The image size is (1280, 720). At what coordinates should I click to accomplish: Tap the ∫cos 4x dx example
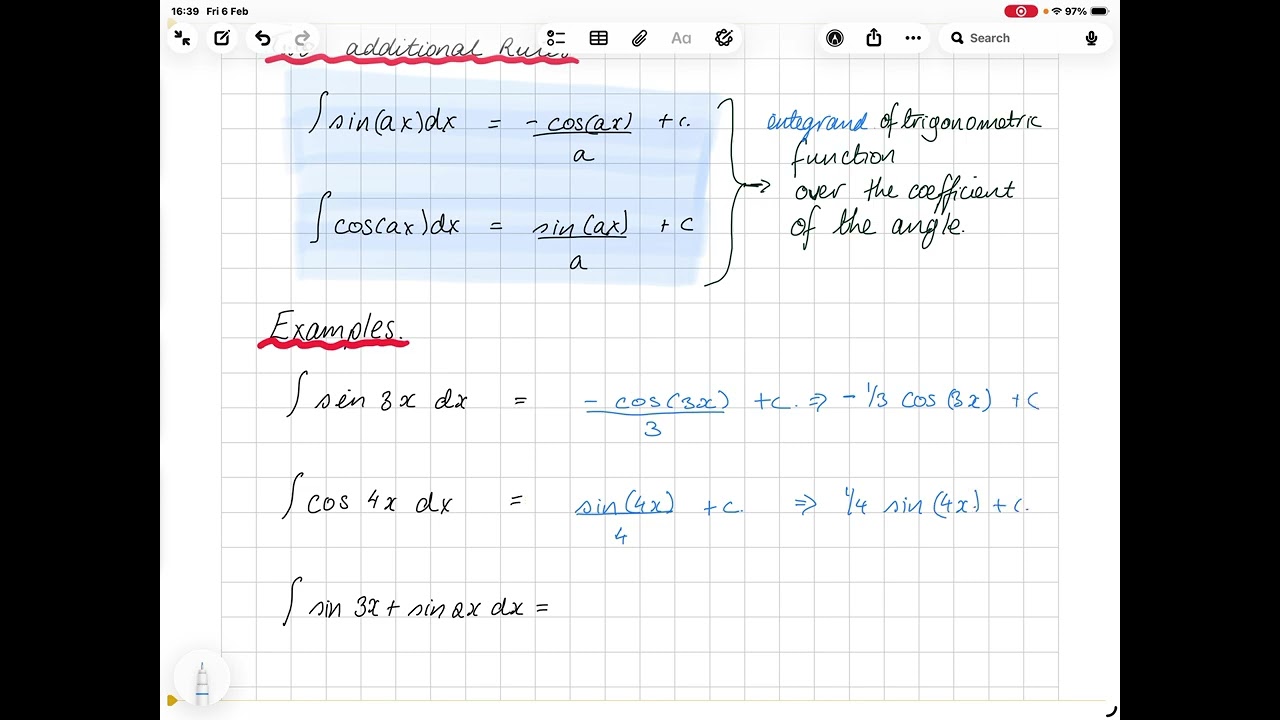click(x=367, y=500)
